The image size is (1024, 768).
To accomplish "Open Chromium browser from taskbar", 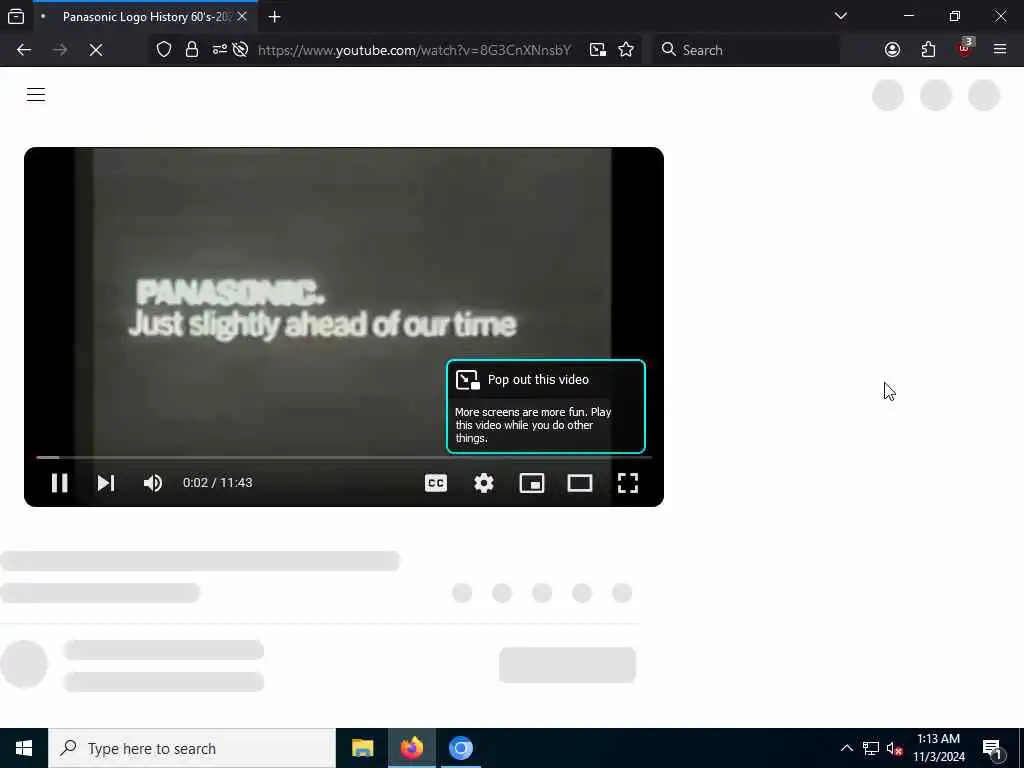I will click(x=461, y=748).
